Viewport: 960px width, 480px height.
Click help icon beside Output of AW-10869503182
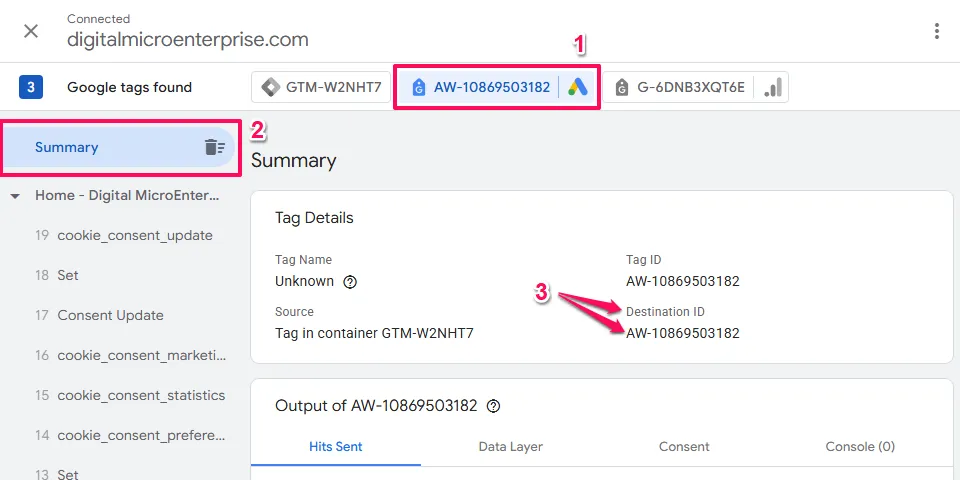coord(493,406)
